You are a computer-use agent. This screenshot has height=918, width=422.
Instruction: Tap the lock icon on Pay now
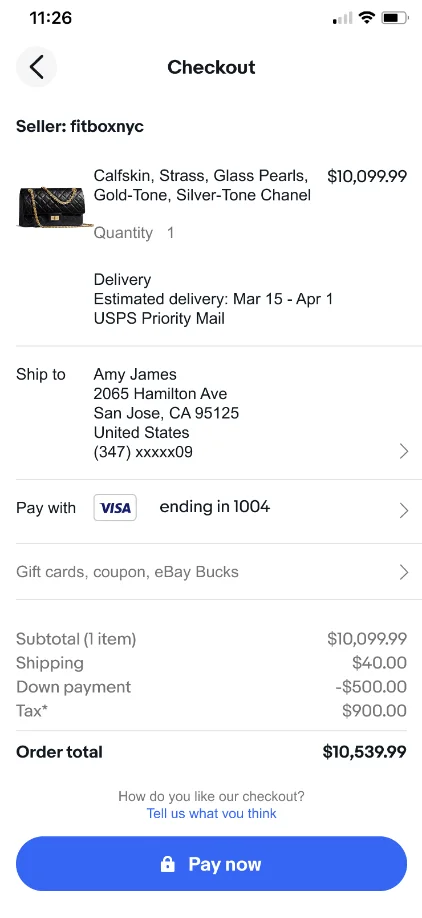point(167,864)
